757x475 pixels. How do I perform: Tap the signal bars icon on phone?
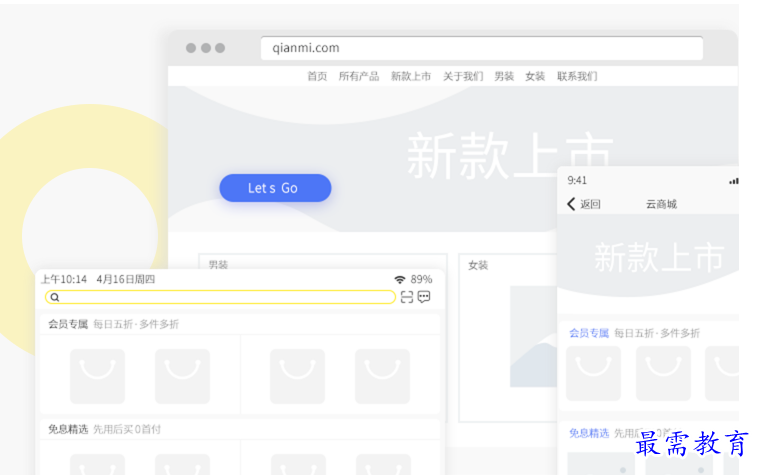click(734, 182)
